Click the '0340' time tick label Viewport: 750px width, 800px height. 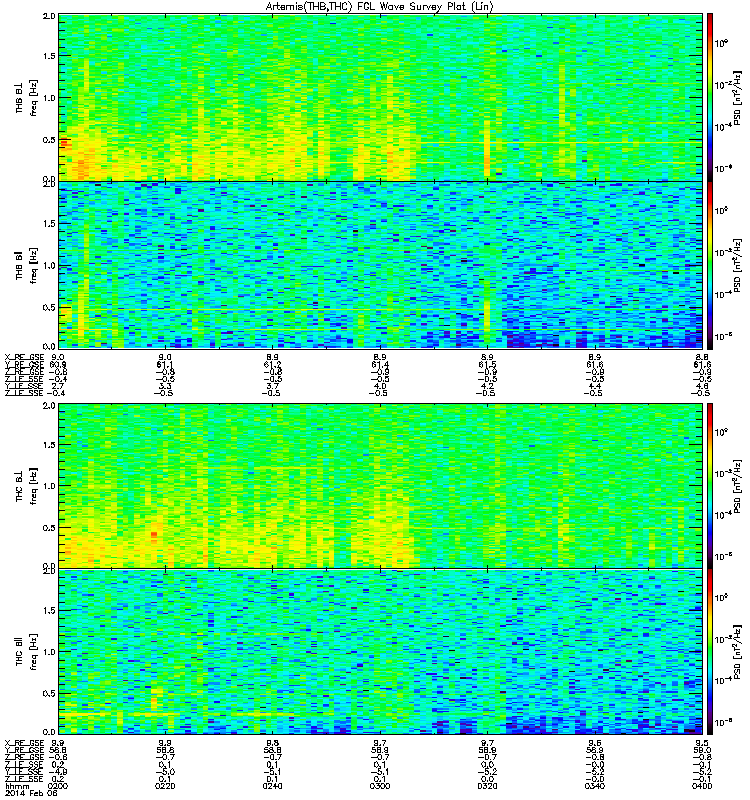595,786
